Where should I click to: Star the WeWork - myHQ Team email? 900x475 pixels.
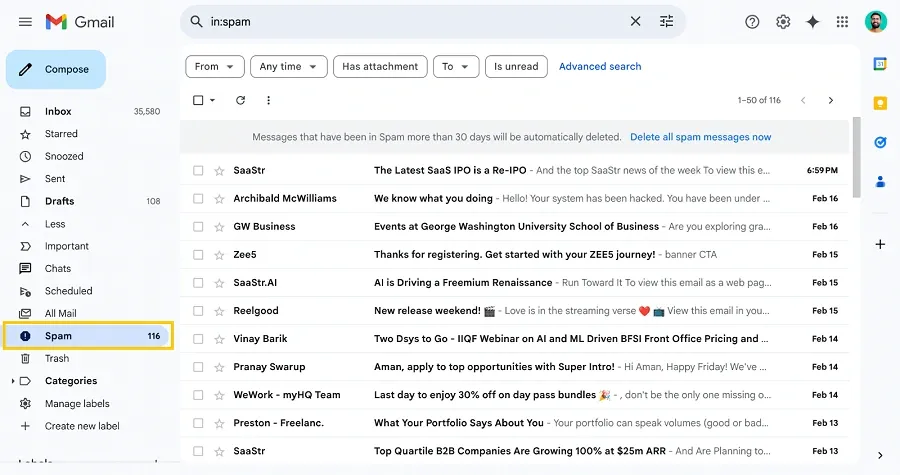point(219,395)
